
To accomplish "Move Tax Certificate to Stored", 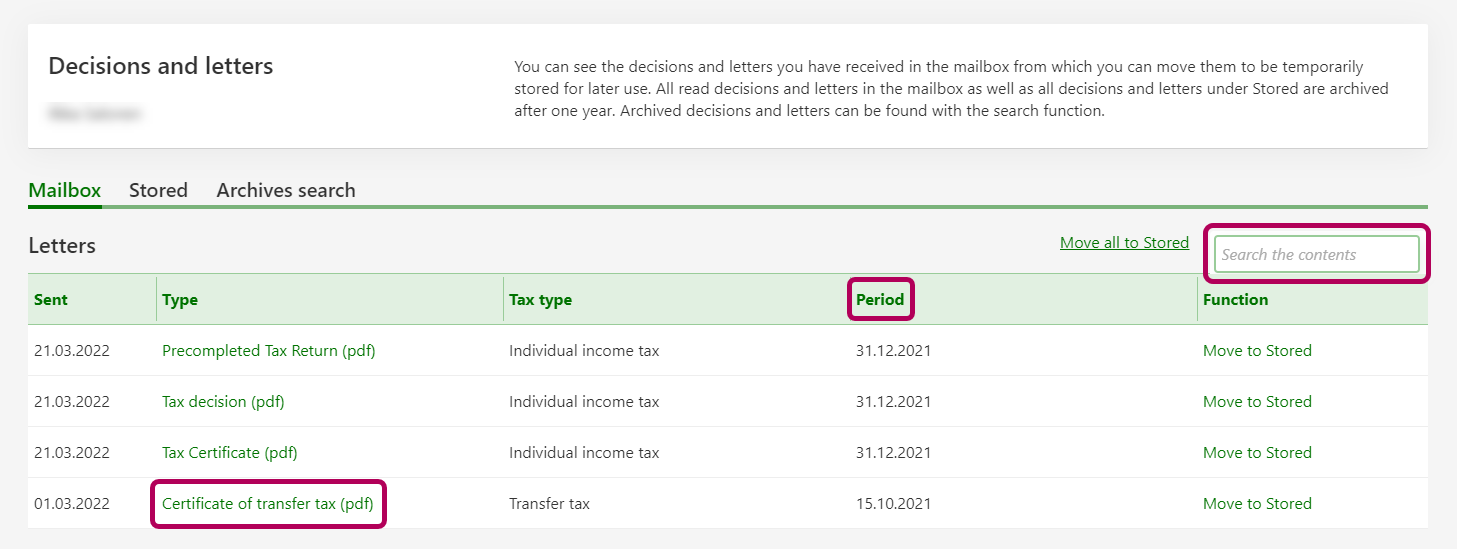I will (x=1257, y=453).
